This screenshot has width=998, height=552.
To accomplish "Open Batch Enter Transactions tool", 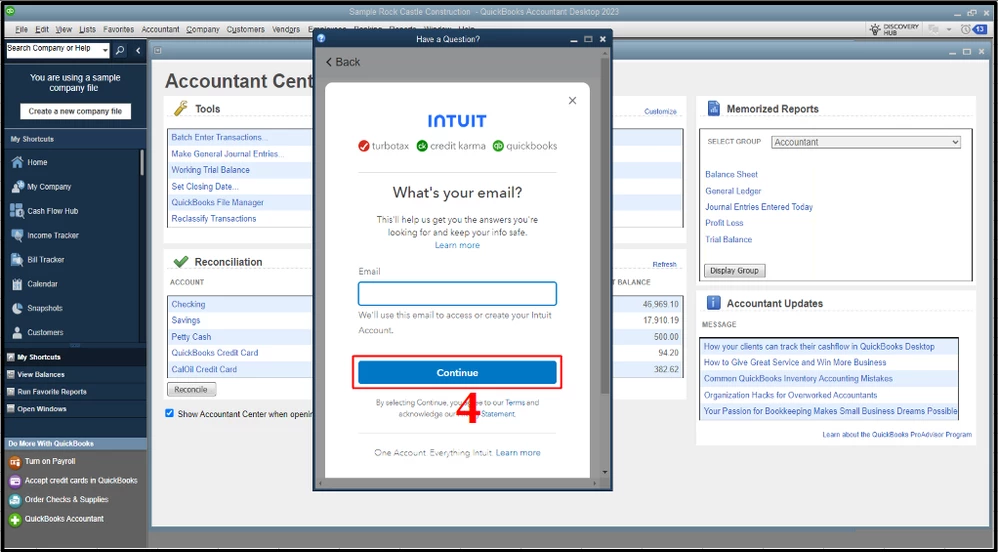I will (220, 138).
